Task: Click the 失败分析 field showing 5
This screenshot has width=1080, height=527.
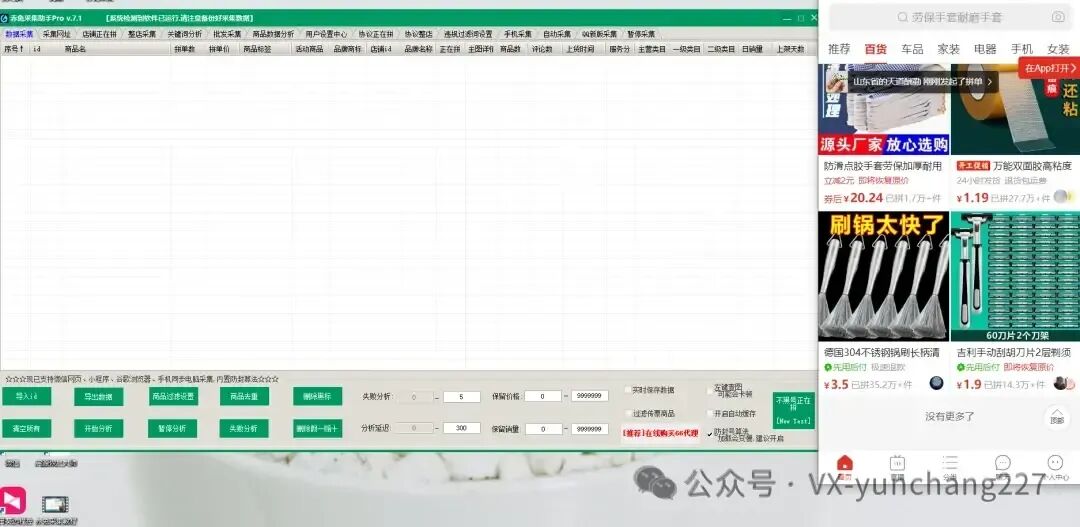Action: click(x=461, y=397)
